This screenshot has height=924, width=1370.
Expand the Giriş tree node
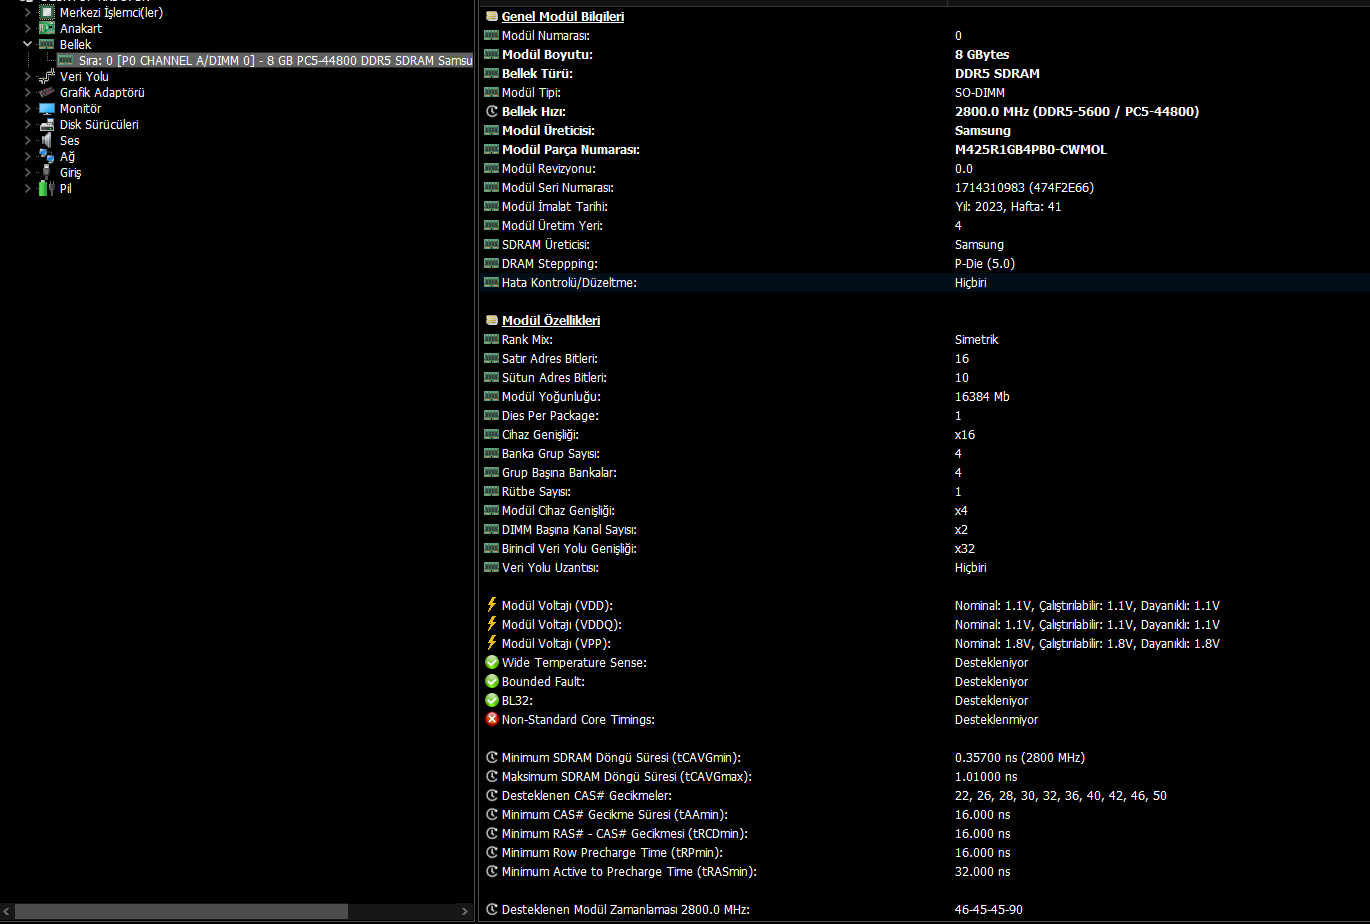(x=27, y=173)
